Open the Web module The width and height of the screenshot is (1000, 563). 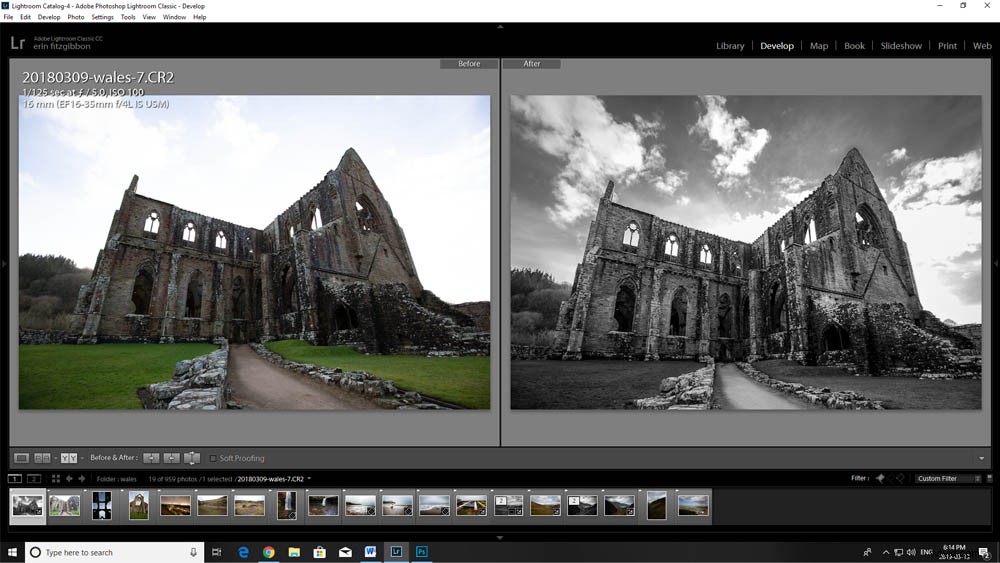[x=982, y=46]
